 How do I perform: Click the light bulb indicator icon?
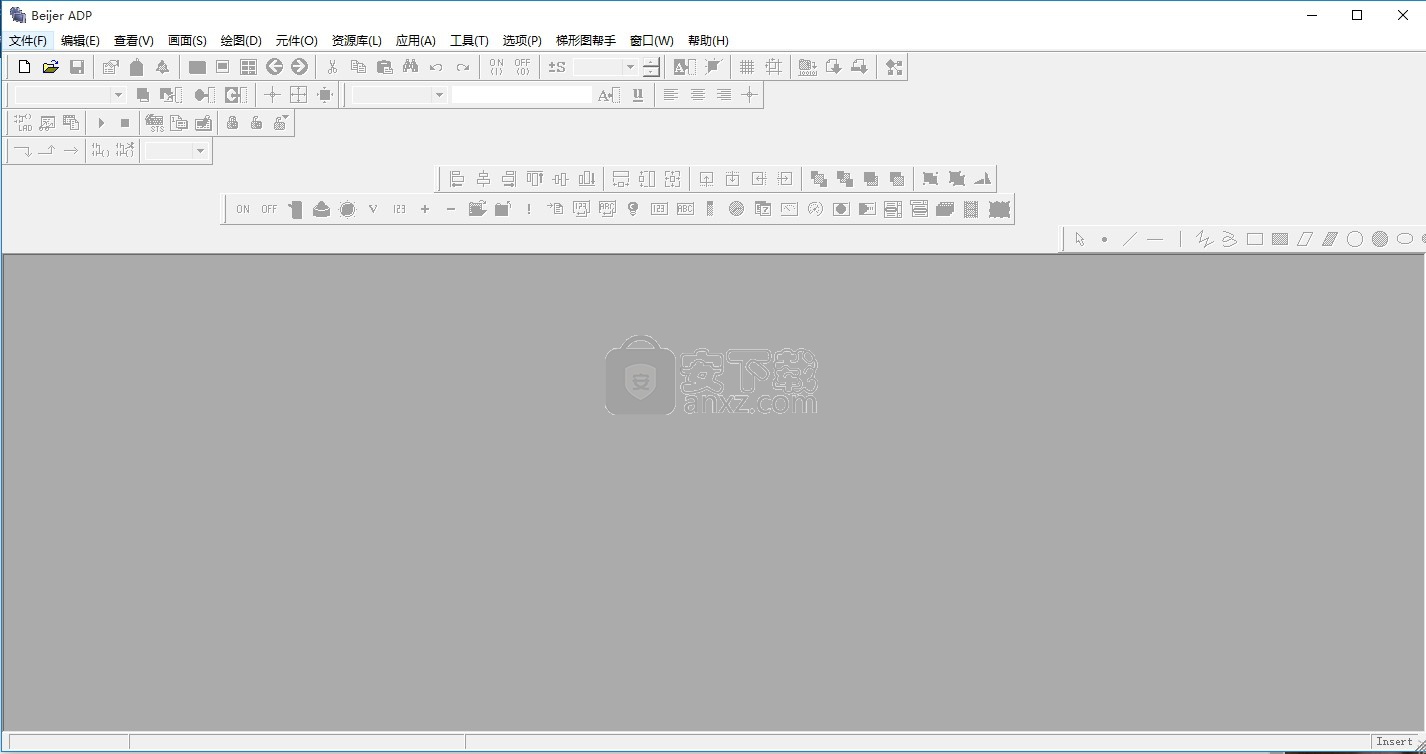click(633, 209)
